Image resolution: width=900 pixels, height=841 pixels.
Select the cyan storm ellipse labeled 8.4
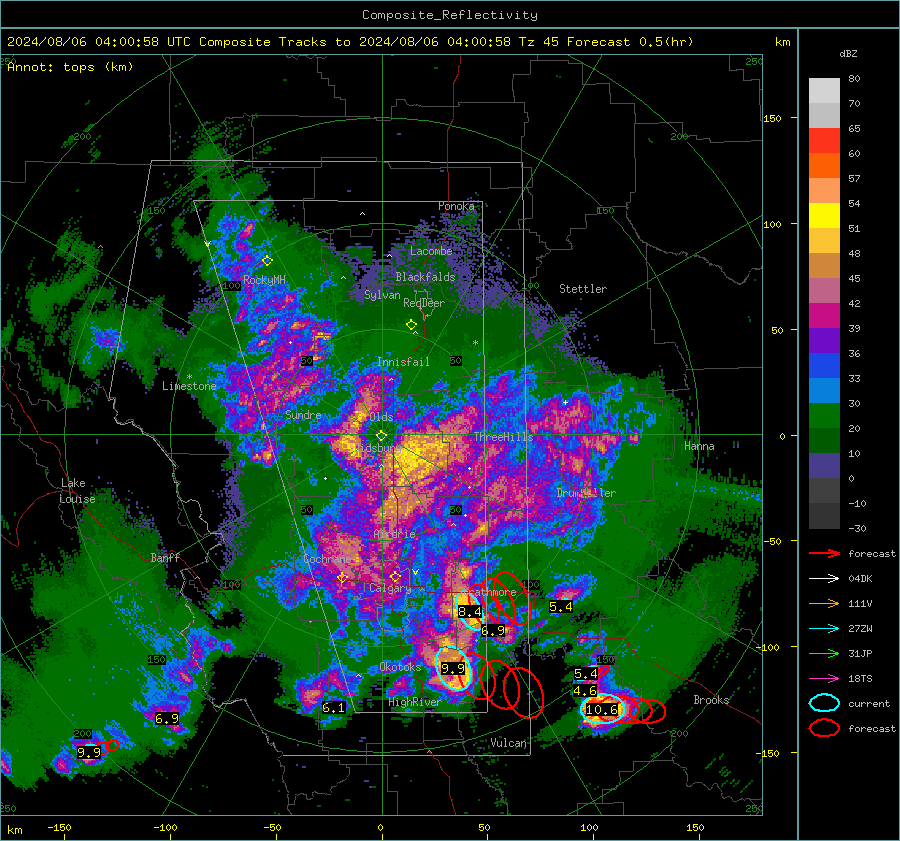click(469, 611)
